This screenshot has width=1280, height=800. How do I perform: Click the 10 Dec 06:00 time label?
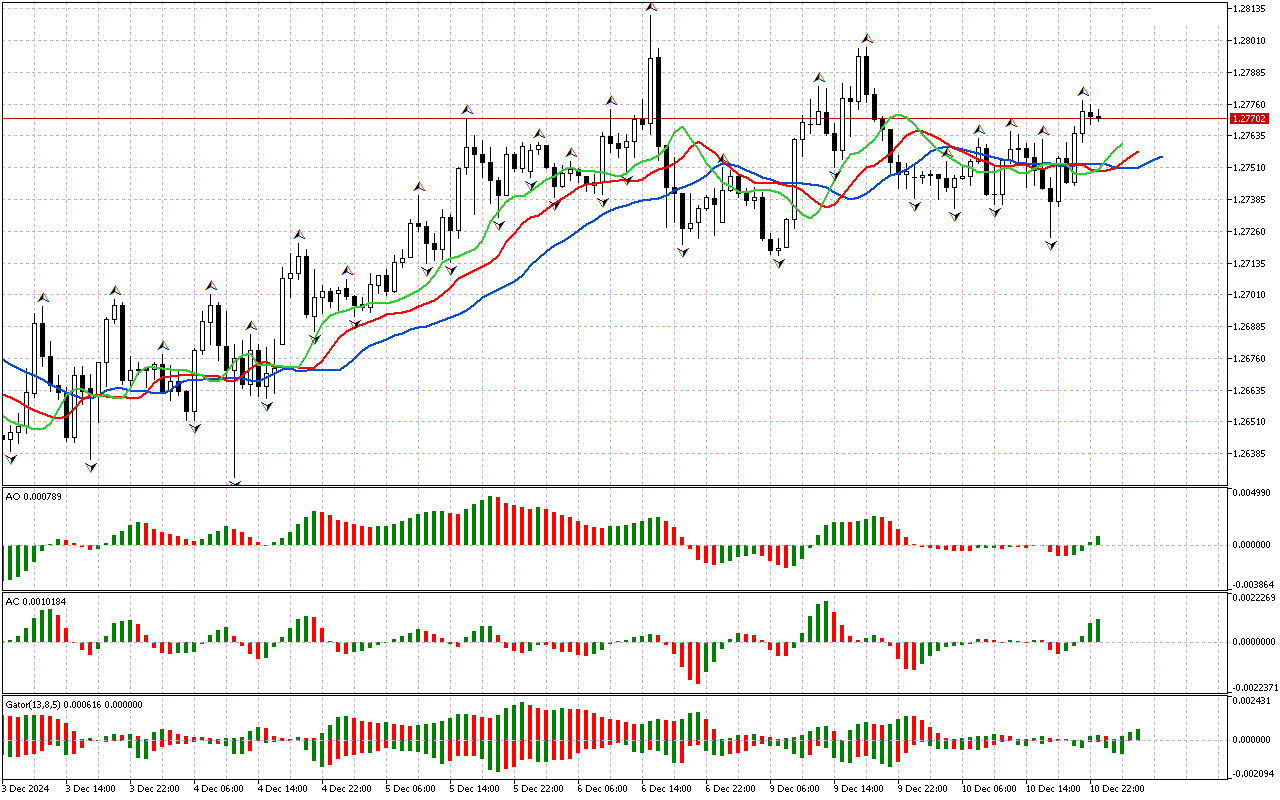(x=990, y=788)
